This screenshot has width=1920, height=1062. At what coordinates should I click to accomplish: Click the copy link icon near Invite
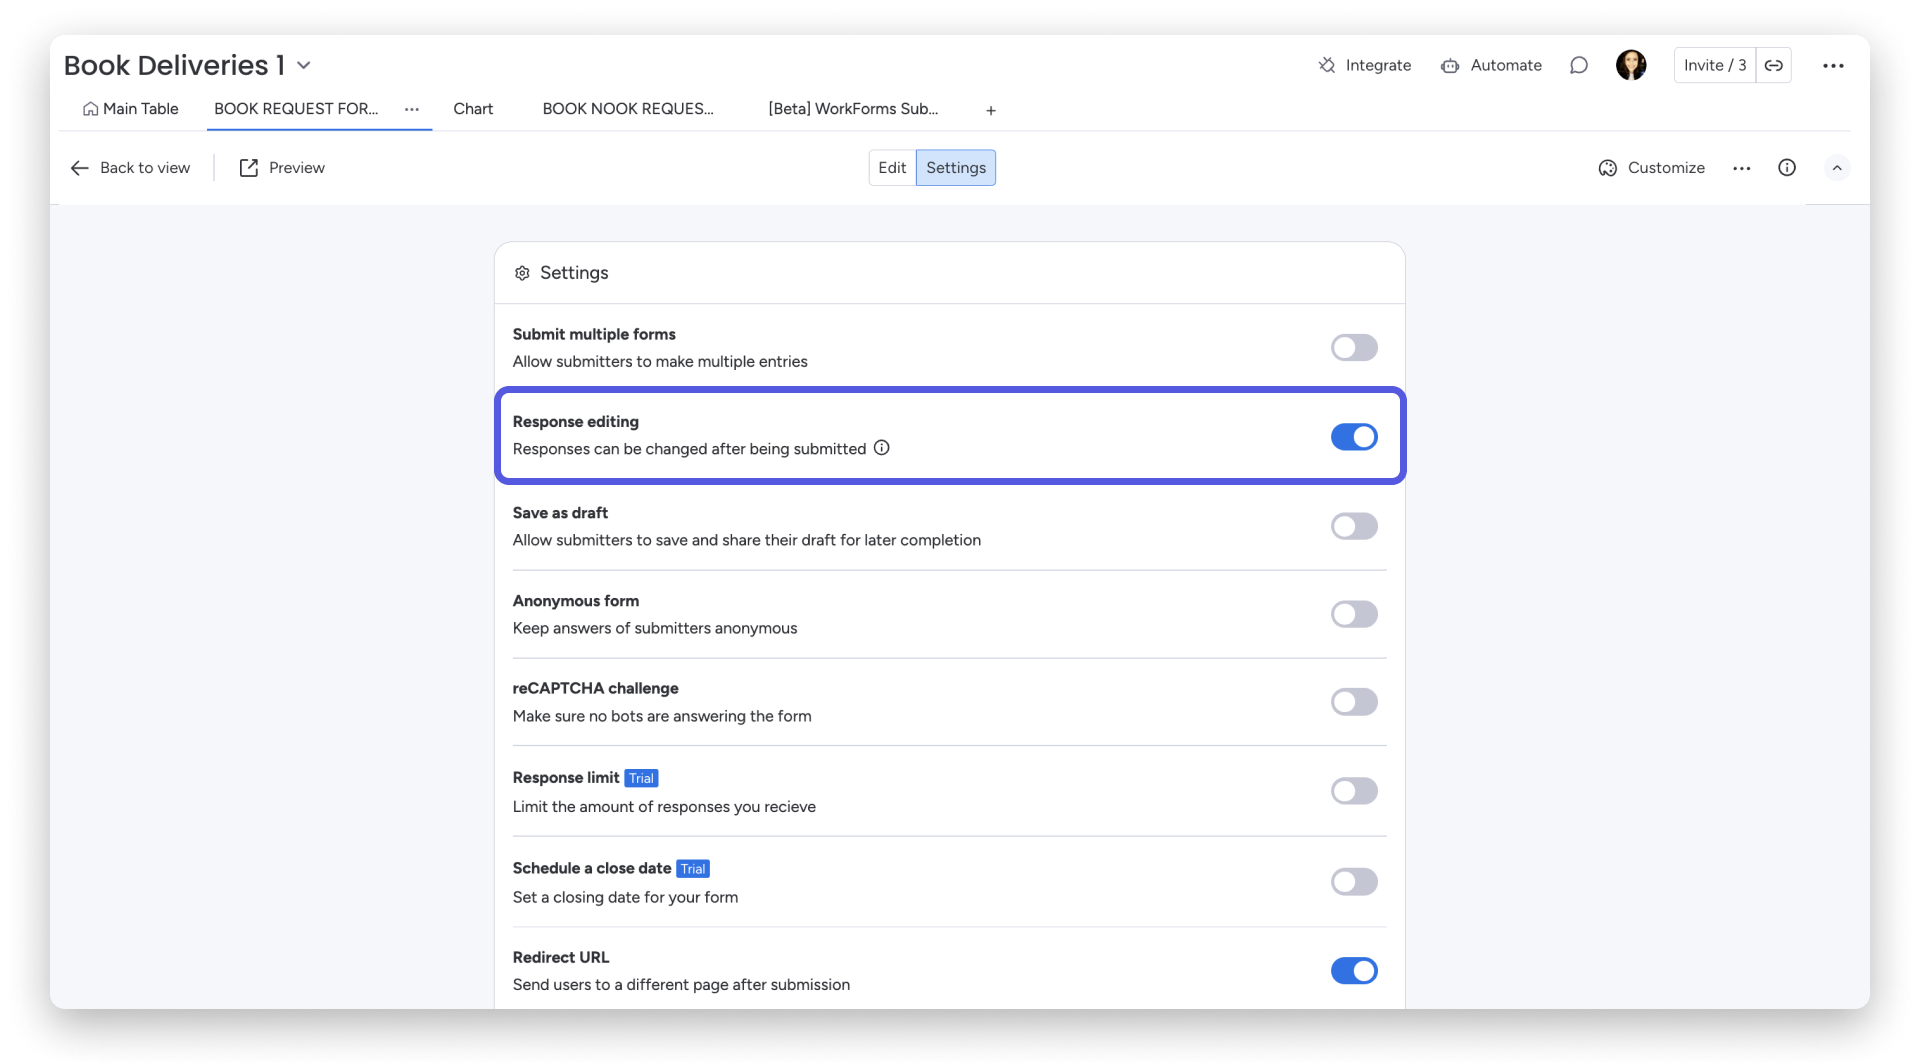pyautogui.click(x=1775, y=65)
